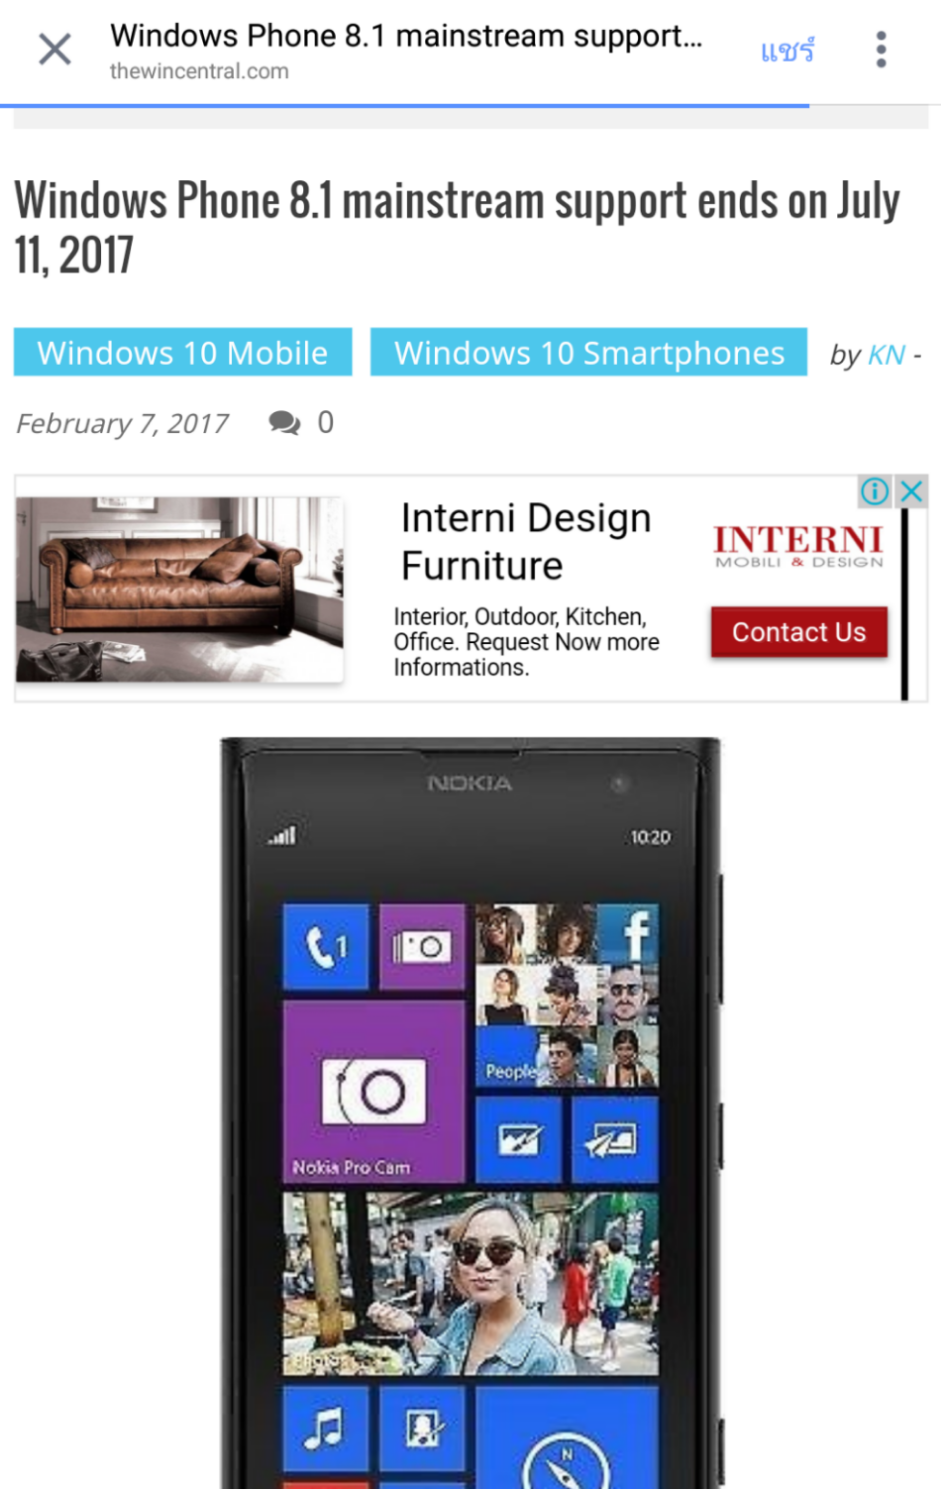
Task: Open the Windows 10 Mobile category tag
Action: coord(183,352)
